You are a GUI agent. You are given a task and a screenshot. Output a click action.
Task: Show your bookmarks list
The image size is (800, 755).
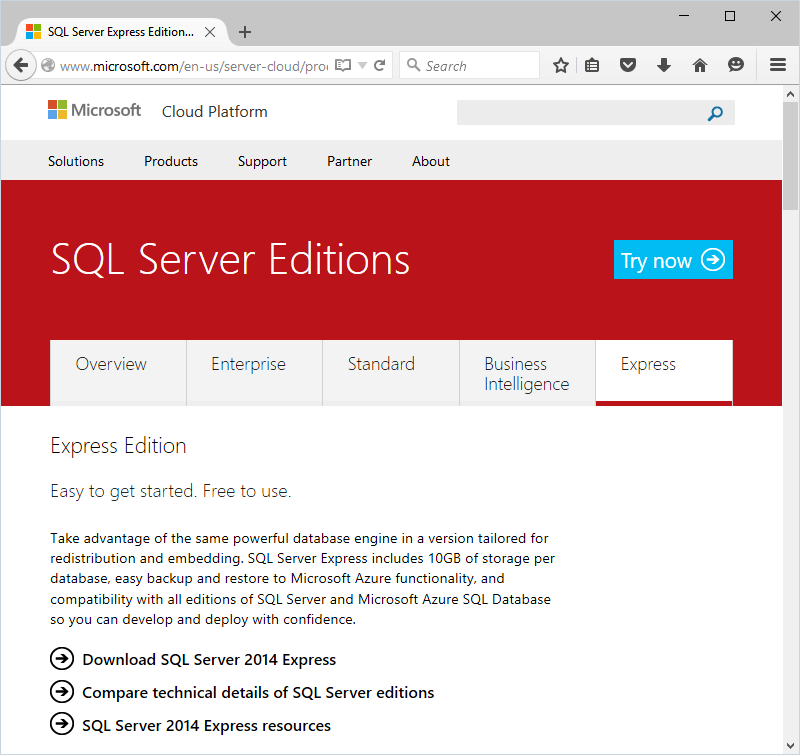point(592,65)
